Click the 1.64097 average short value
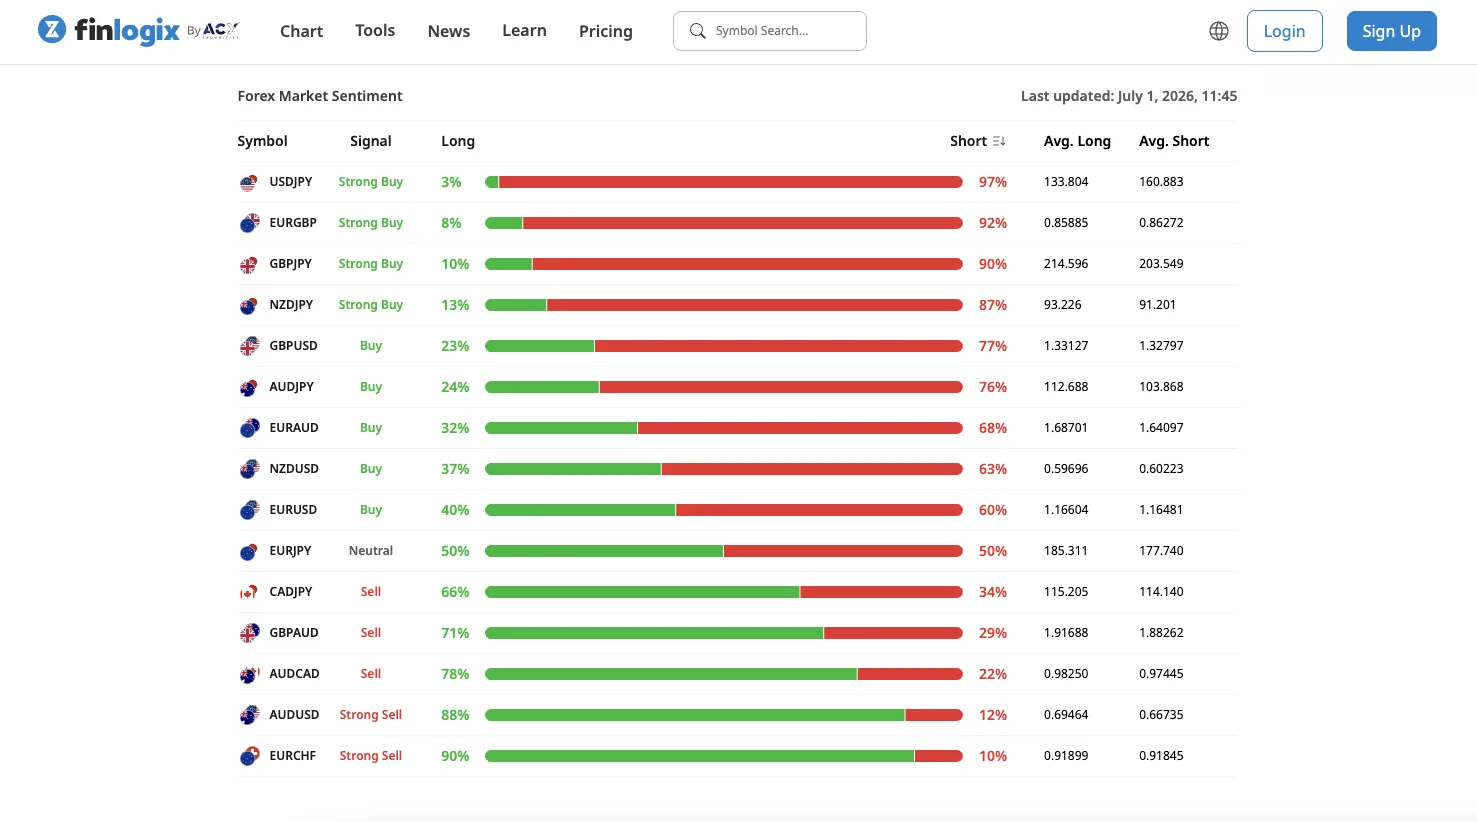Image resolution: width=1477 pixels, height=822 pixels. tap(1161, 428)
